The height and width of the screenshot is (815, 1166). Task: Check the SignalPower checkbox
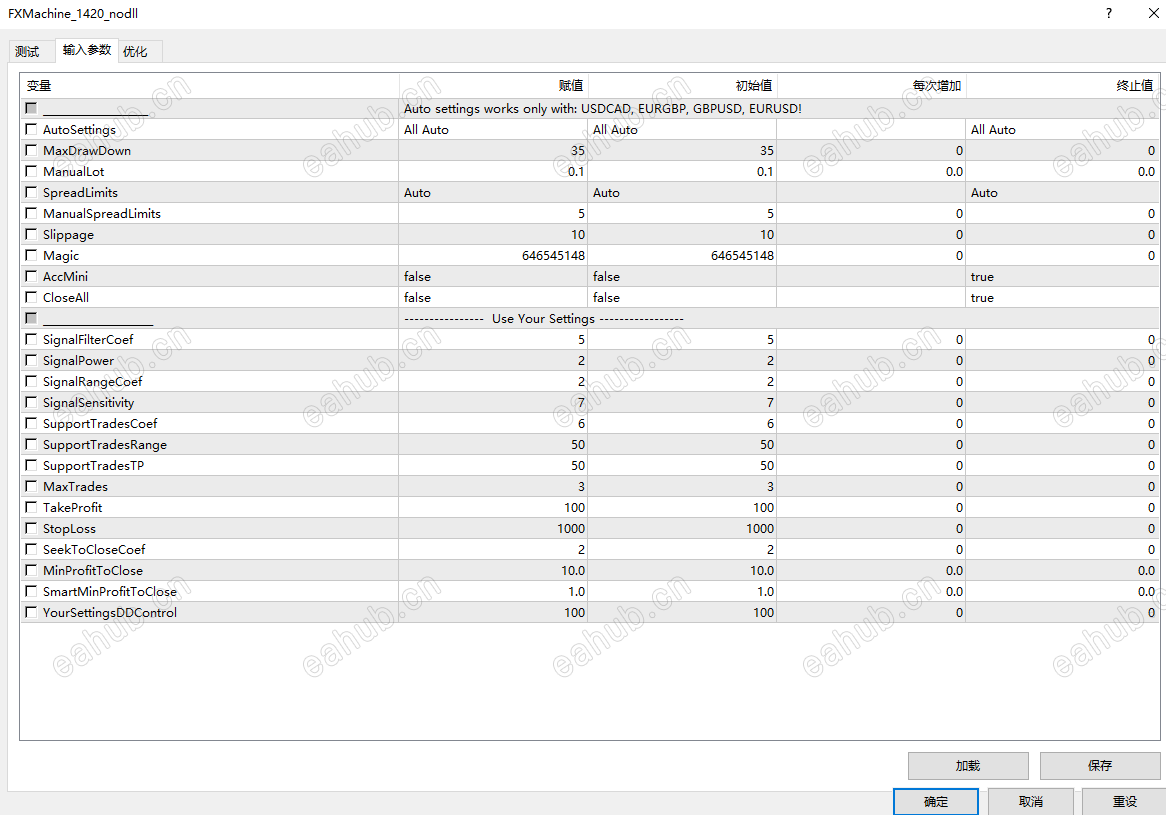31,360
